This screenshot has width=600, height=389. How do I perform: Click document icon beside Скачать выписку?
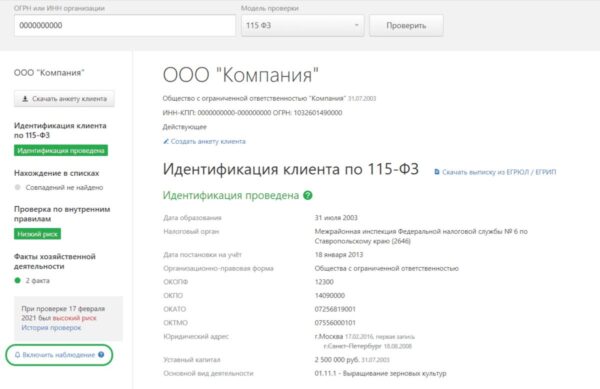437,172
